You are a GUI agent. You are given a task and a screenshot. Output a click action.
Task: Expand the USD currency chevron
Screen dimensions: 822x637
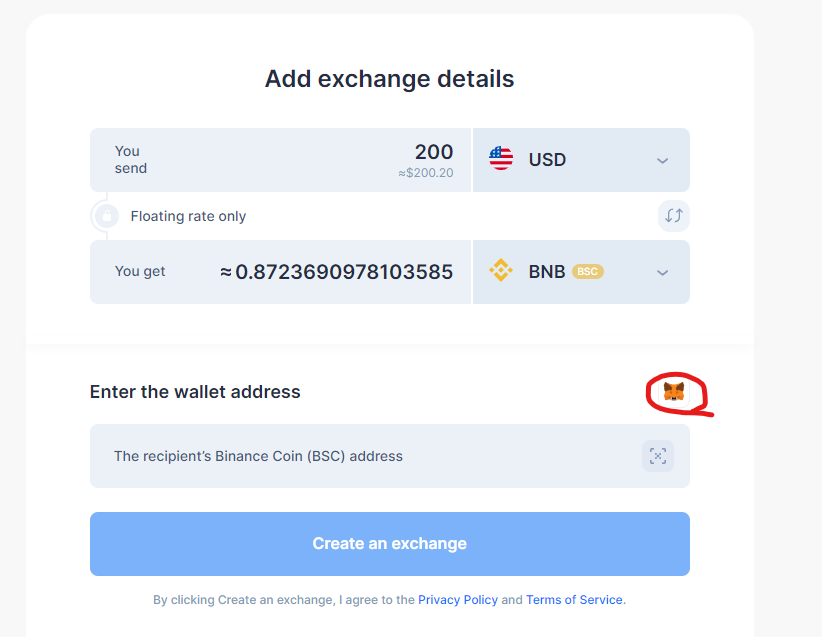[x=663, y=160]
